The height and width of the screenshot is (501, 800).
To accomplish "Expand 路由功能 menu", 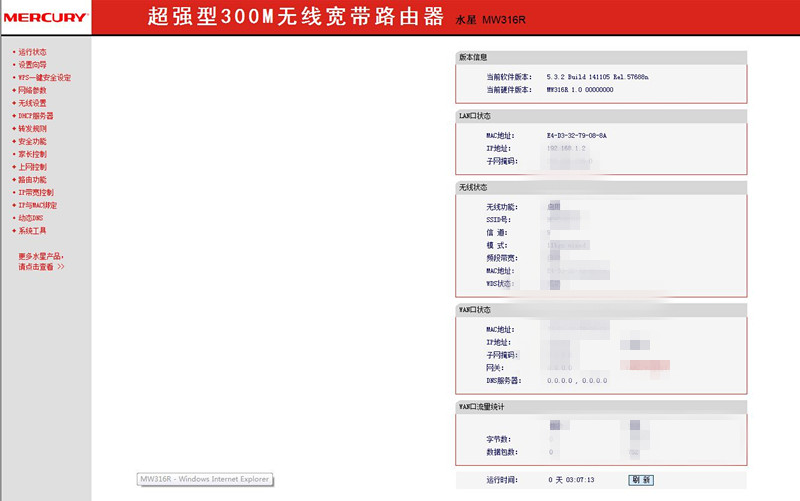I will [32, 180].
